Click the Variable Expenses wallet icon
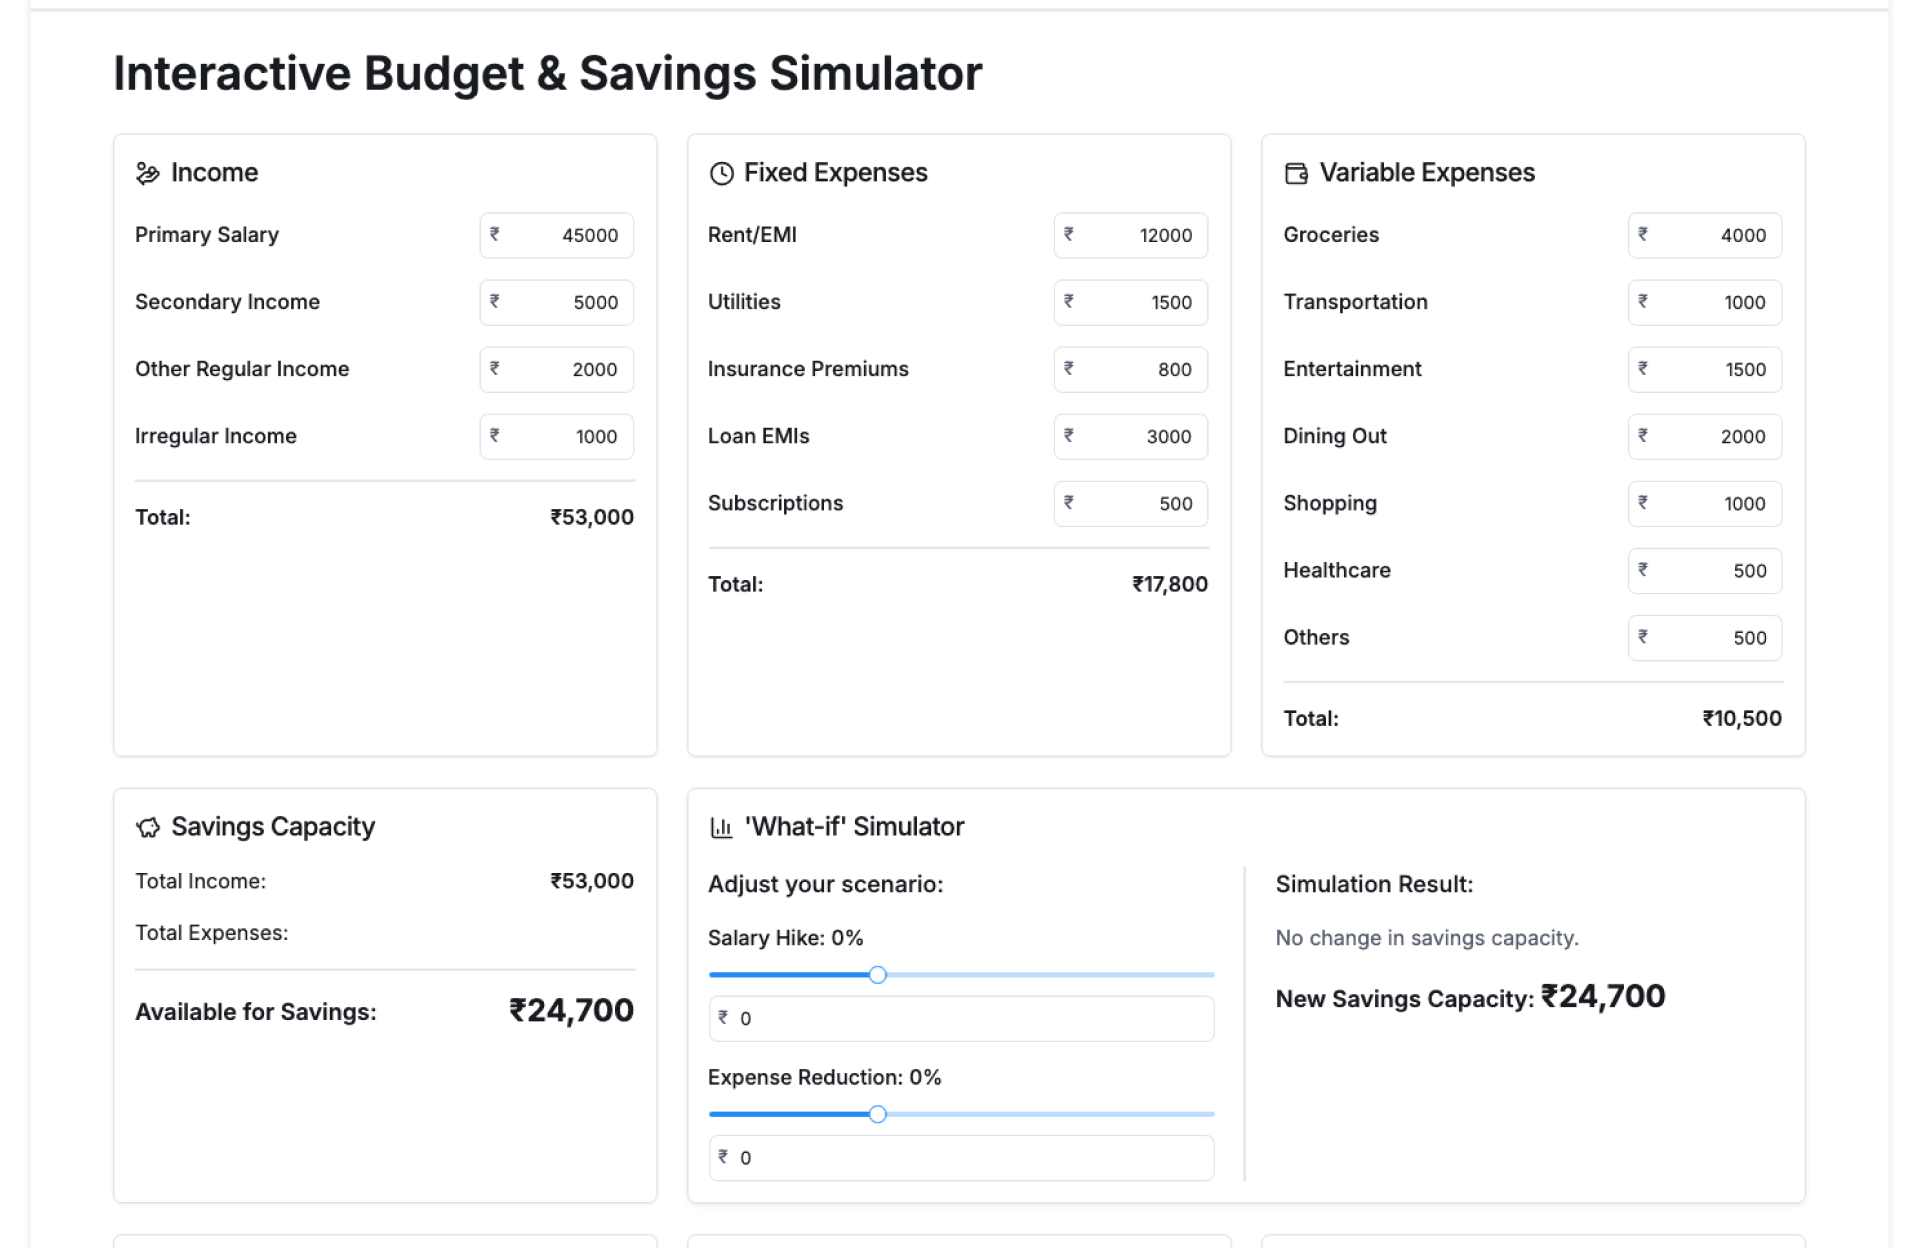The width and height of the screenshot is (1920, 1248). 1295,173
